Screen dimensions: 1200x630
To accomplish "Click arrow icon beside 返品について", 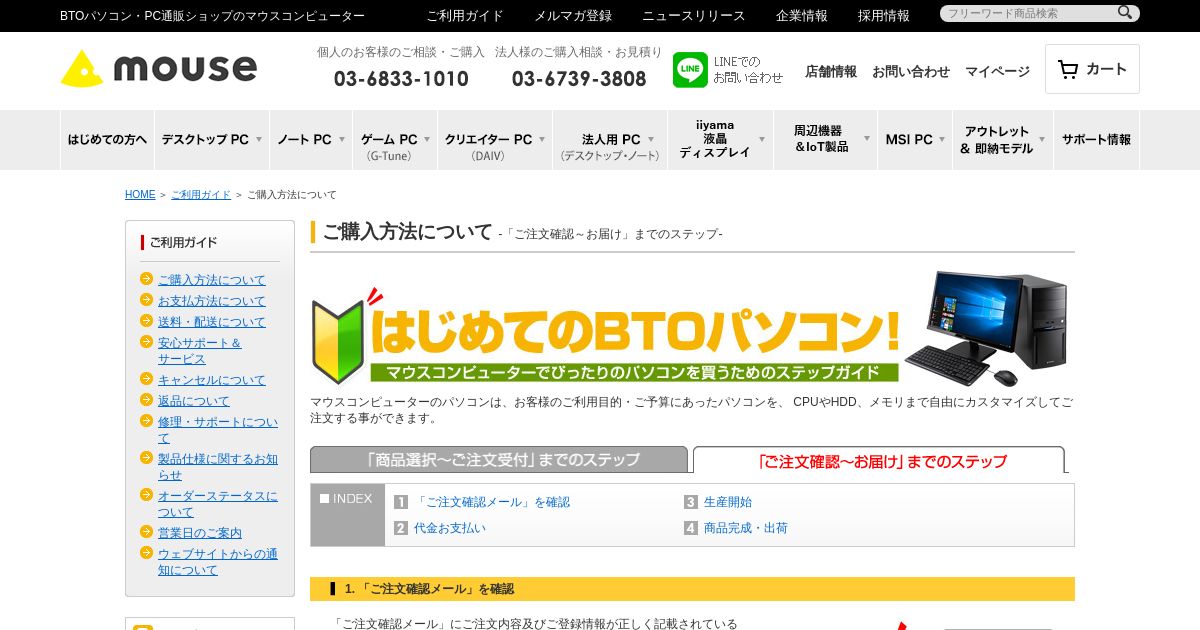I will pos(147,400).
